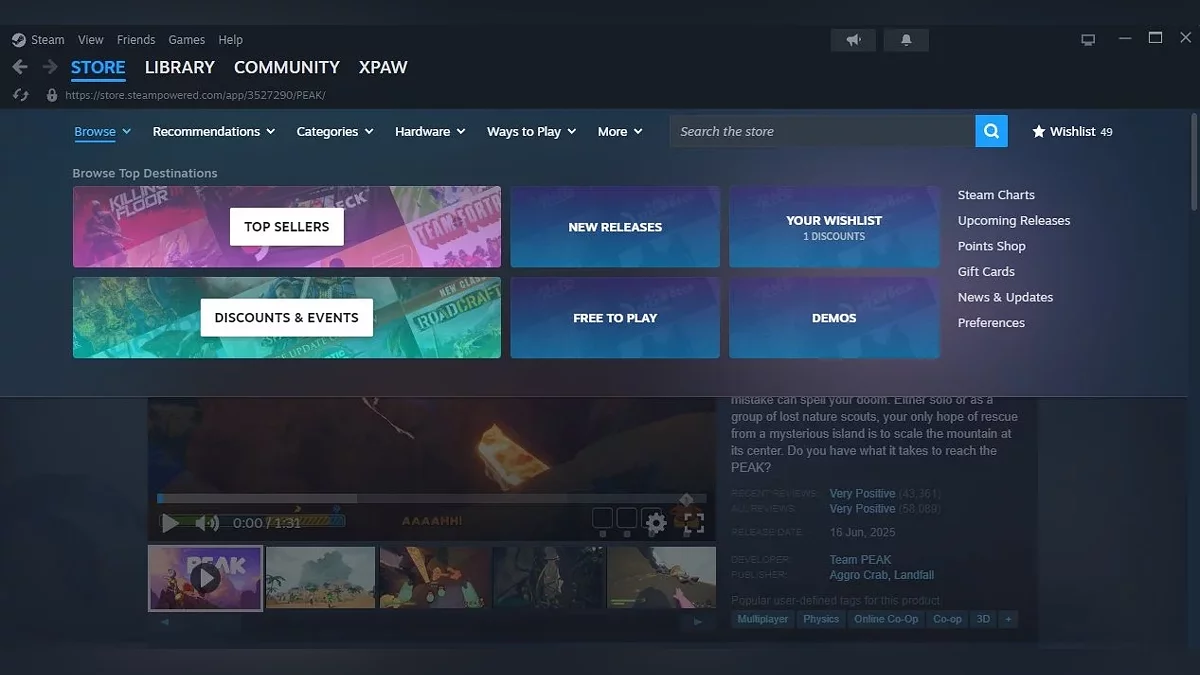Screen dimensions: 1200x675
Task: Open the Steam Charts link
Action: click(x=996, y=195)
